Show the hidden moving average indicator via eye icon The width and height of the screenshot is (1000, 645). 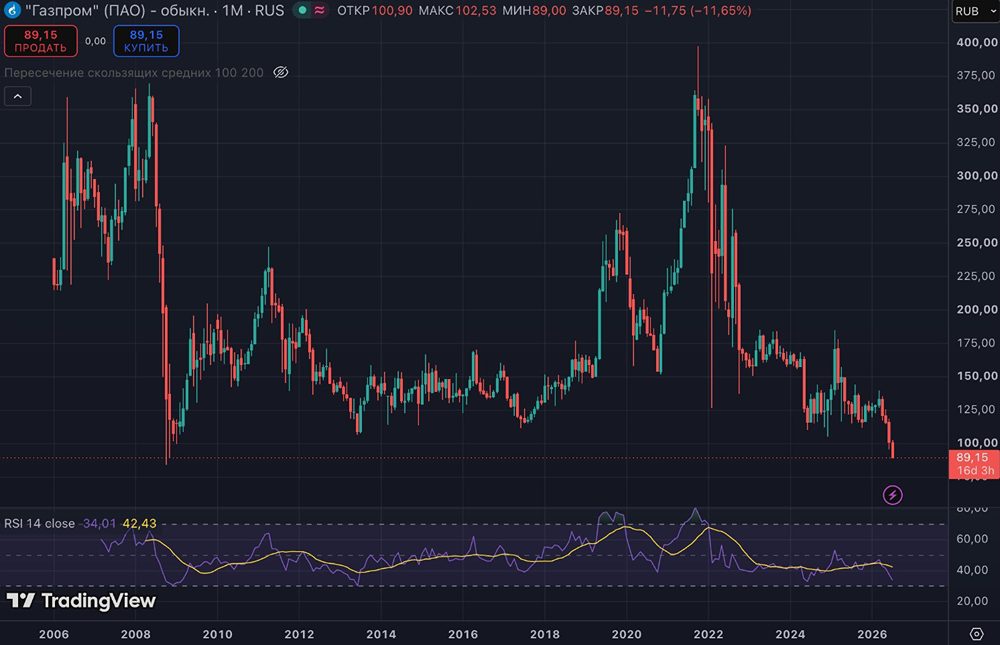pos(281,72)
